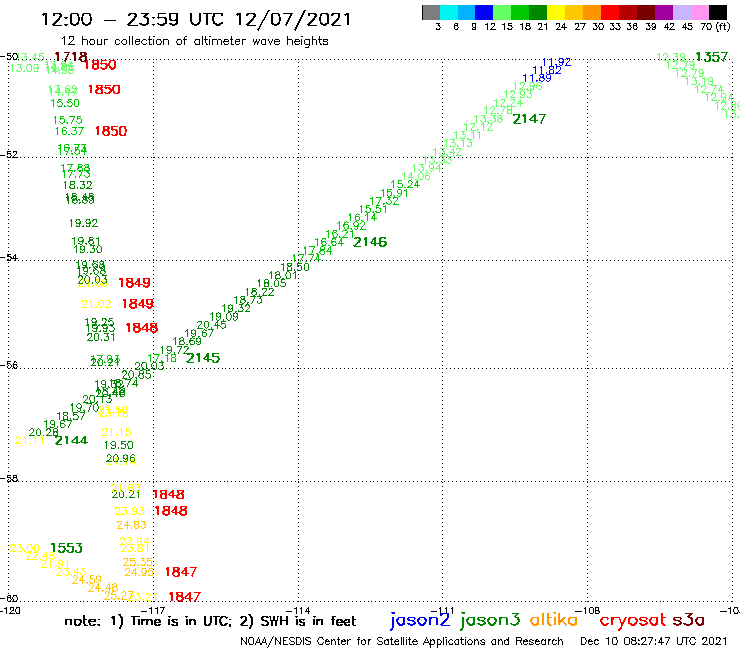Viewport: 740px width, 650px height.
Task: Click the jason3 time label 2147
Action: (529, 119)
